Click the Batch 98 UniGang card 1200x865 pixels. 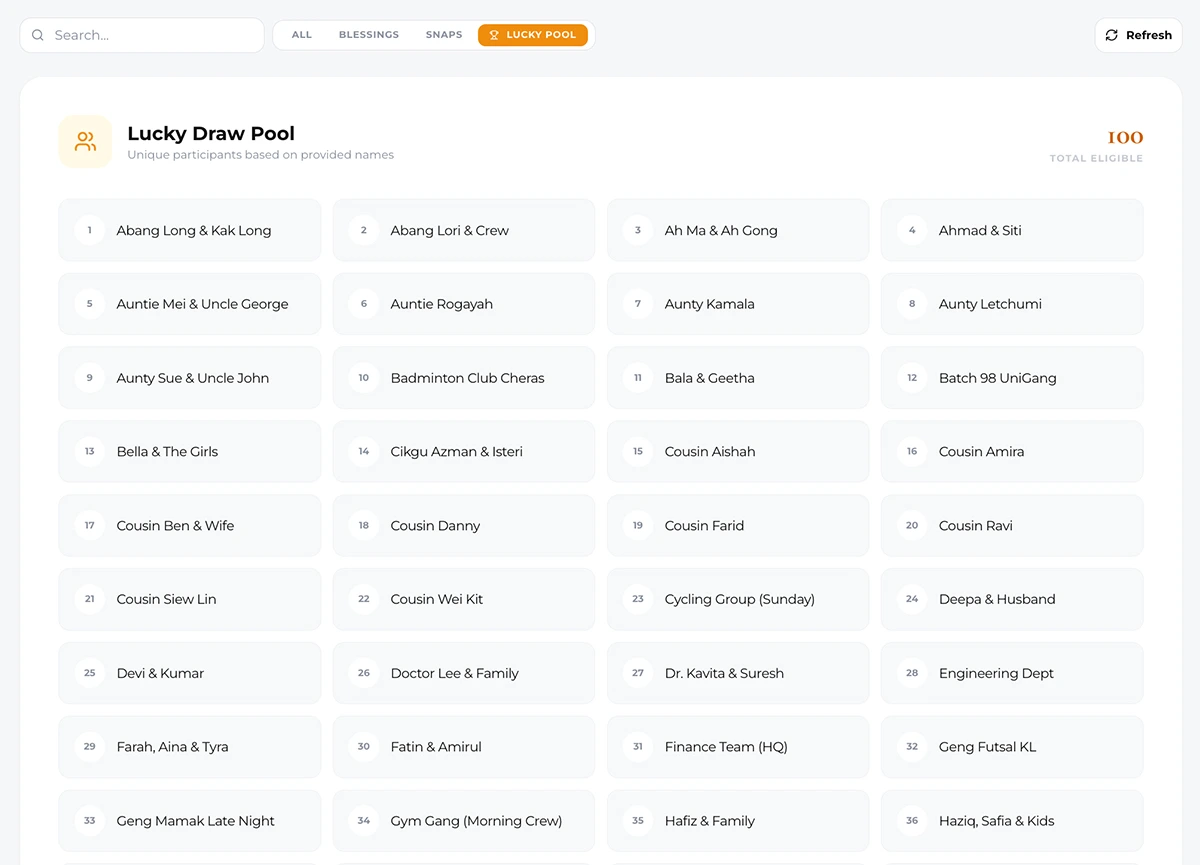pyautogui.click(x=1011, y=378)
